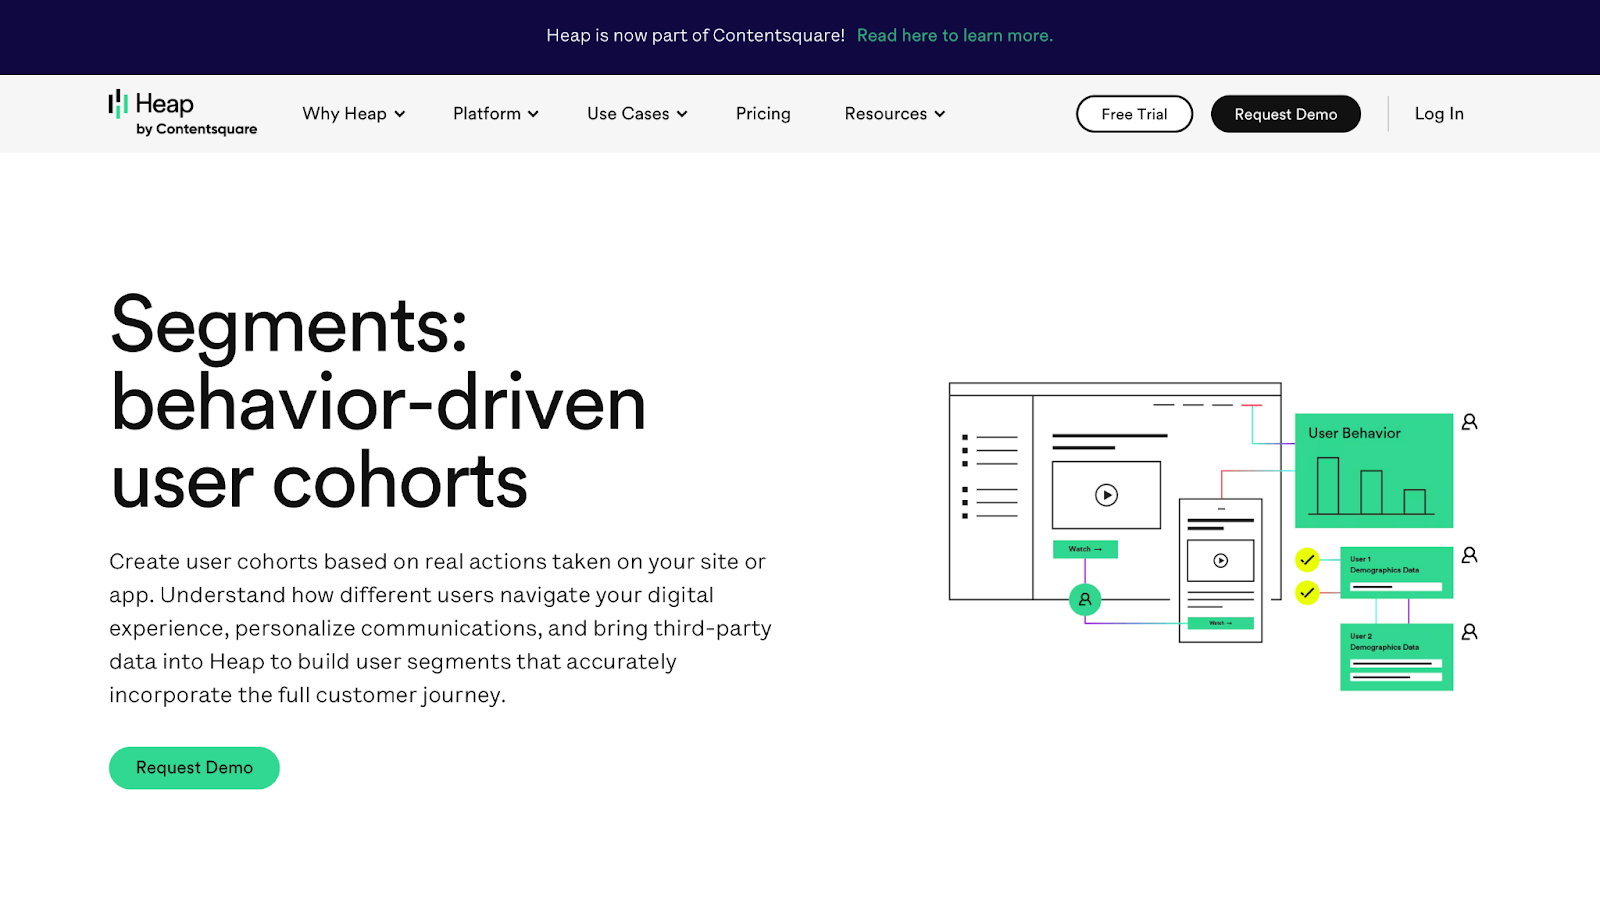This screenshot has height=907, width=1600.
Task: Expand the Resources chevron arrow
Action: 940,114
